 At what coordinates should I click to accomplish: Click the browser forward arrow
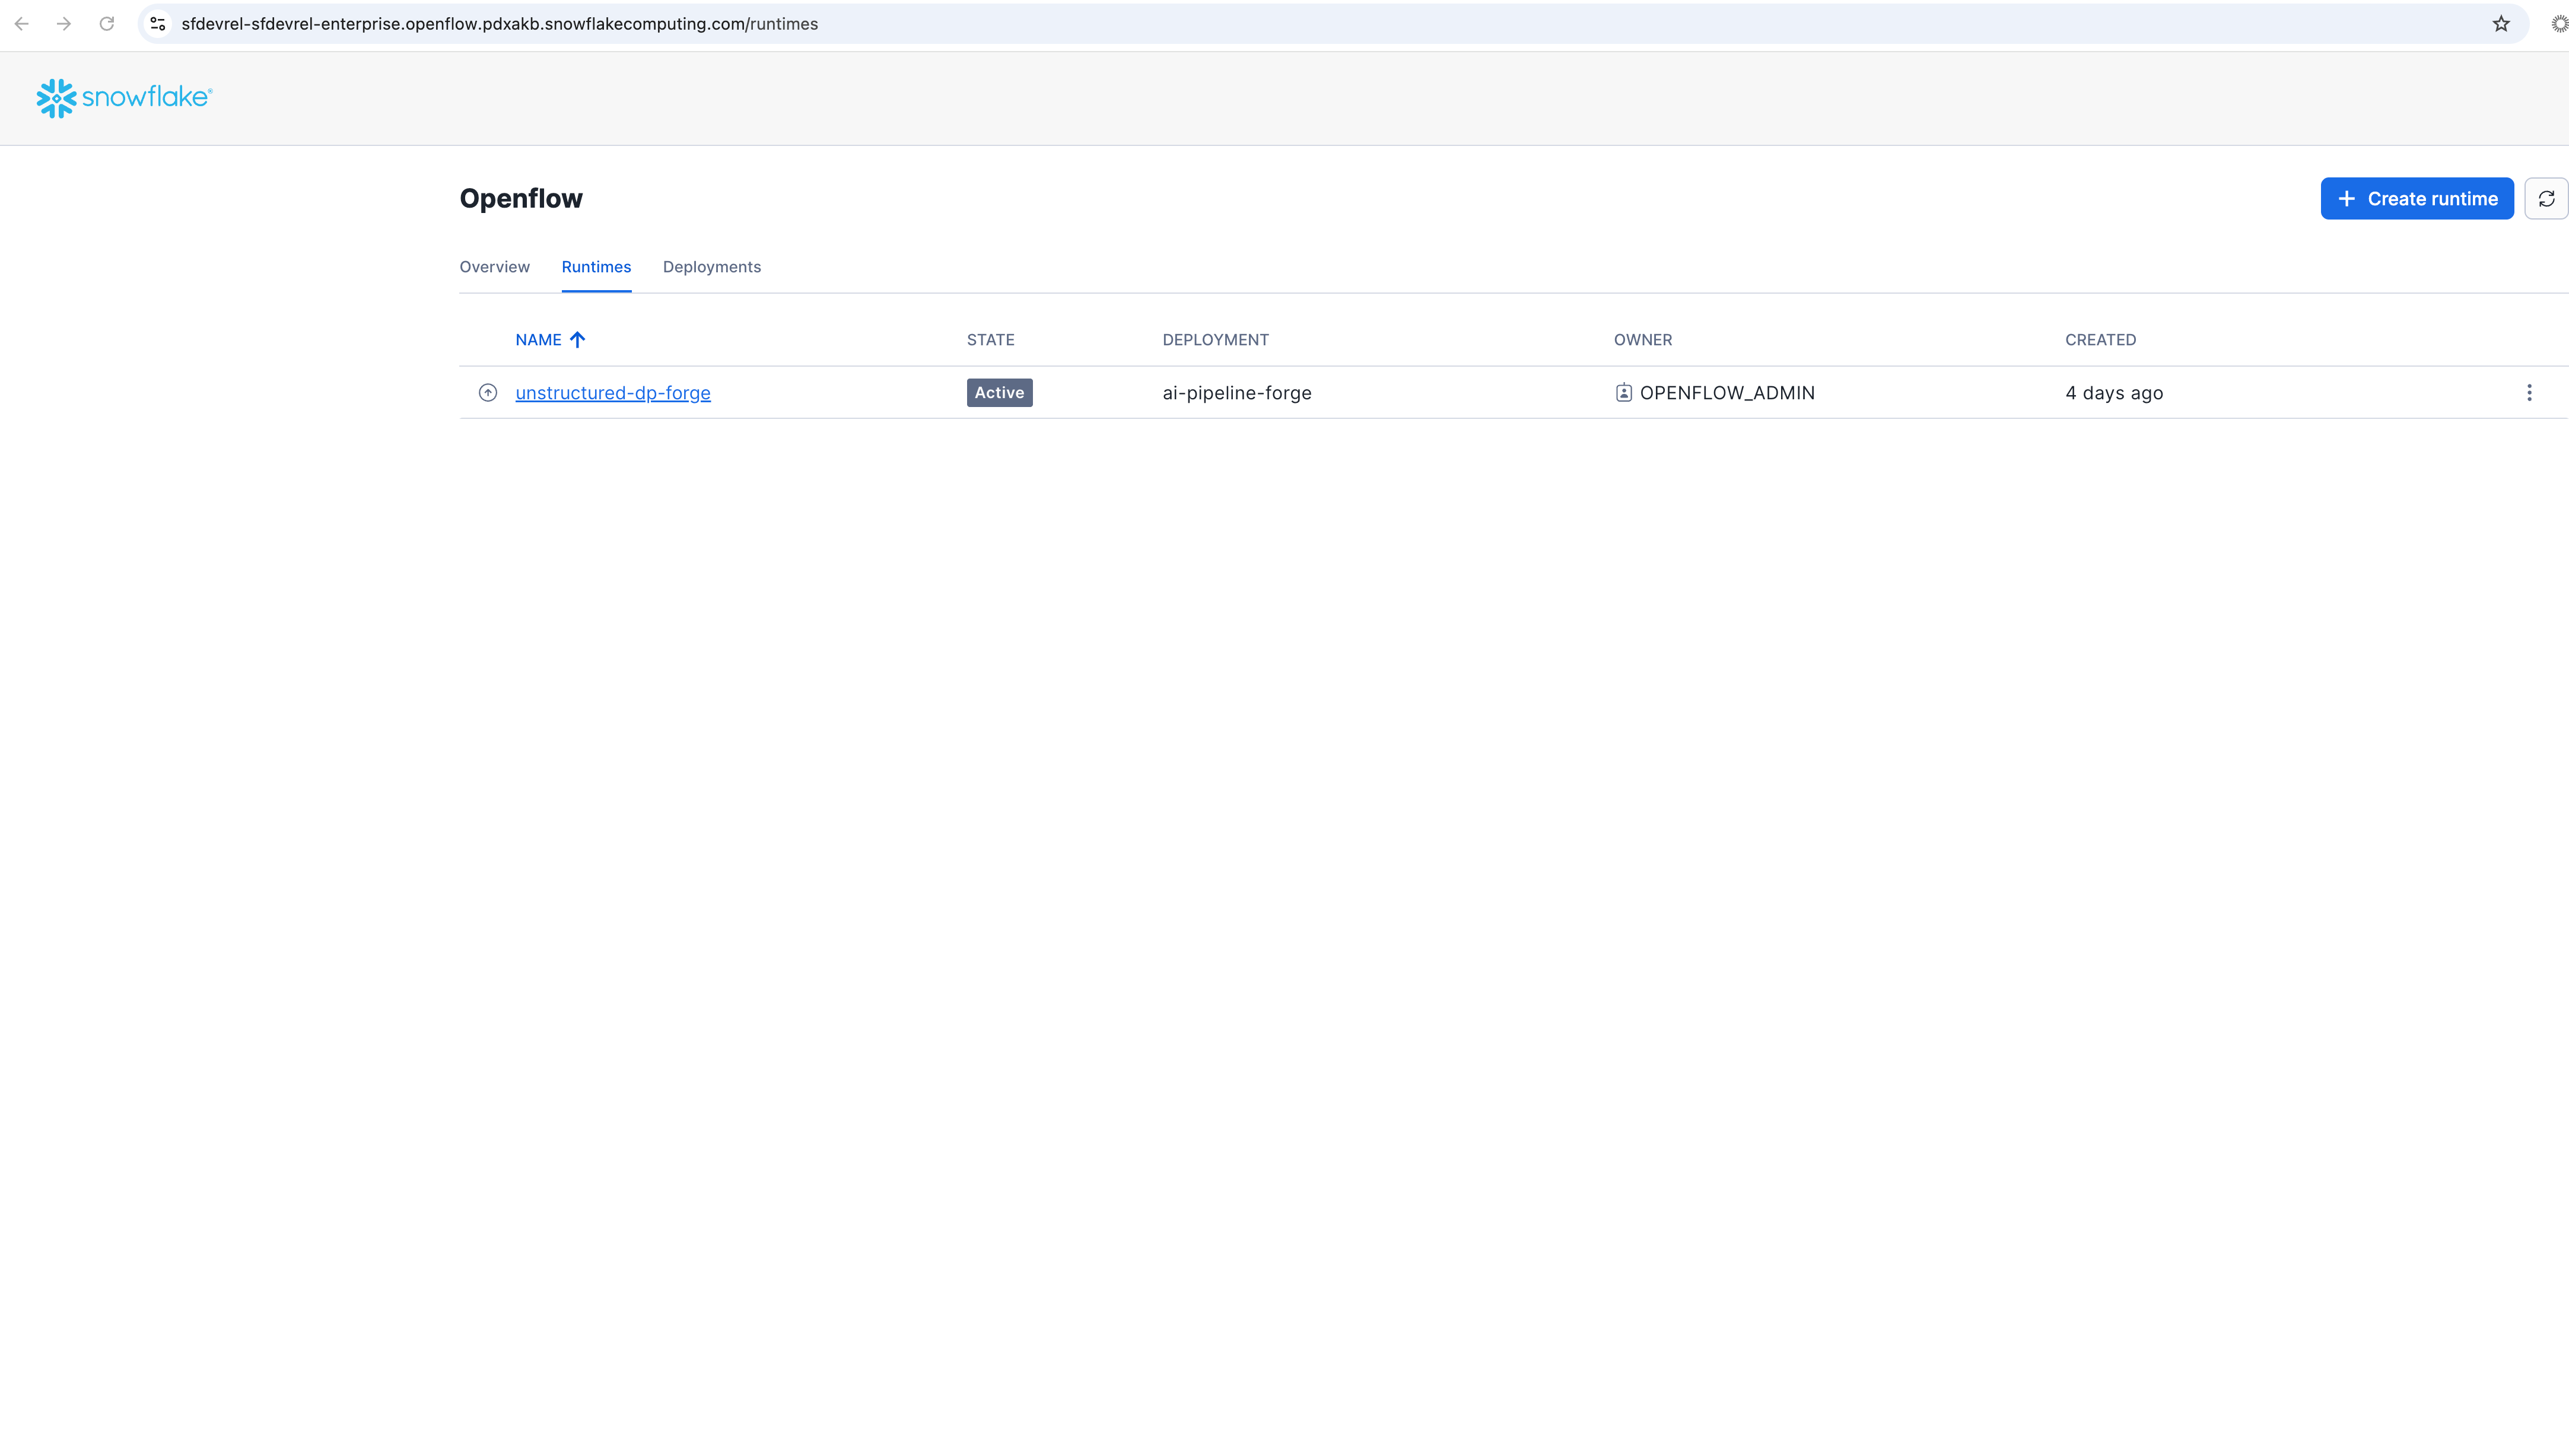tap(64, 24)
